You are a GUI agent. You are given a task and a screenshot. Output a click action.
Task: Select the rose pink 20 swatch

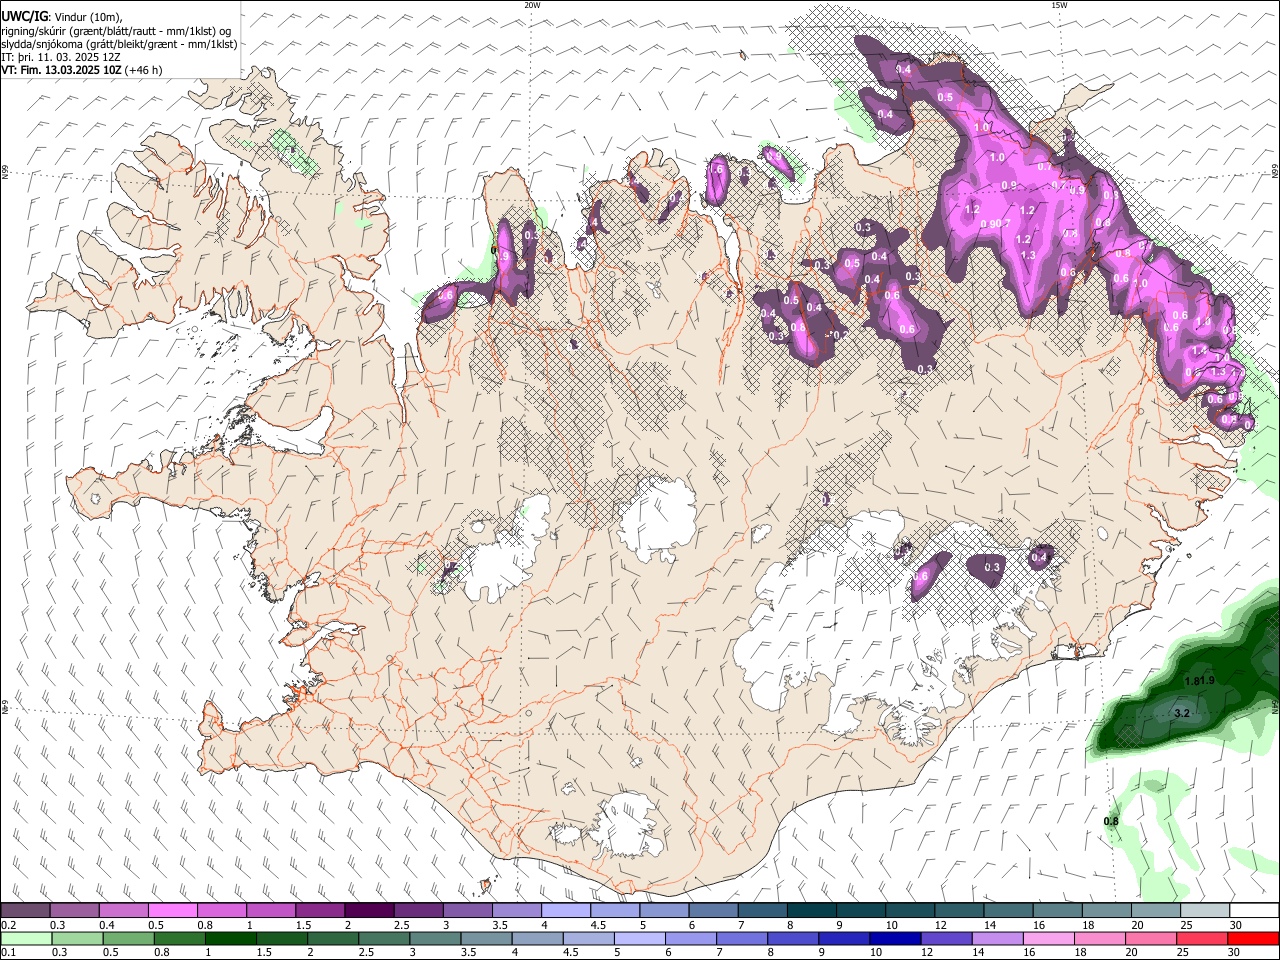click(x=1152, y=938)
